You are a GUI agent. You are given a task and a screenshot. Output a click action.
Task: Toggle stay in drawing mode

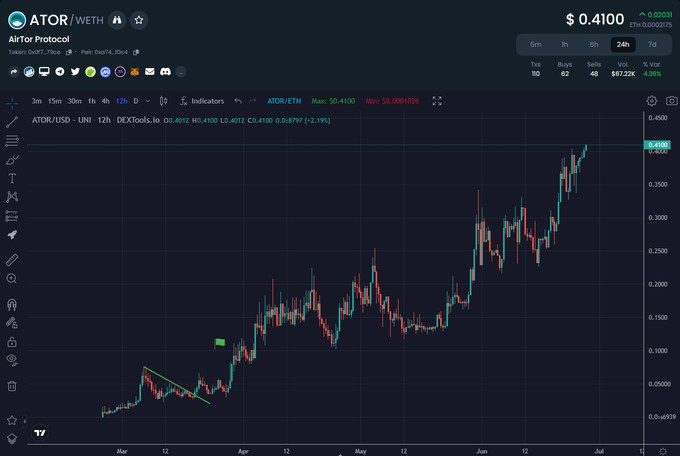tap(12, 323)
